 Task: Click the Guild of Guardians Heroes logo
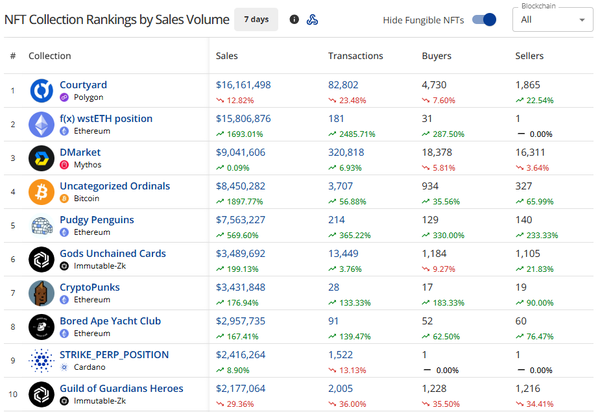tap(41, 394)
